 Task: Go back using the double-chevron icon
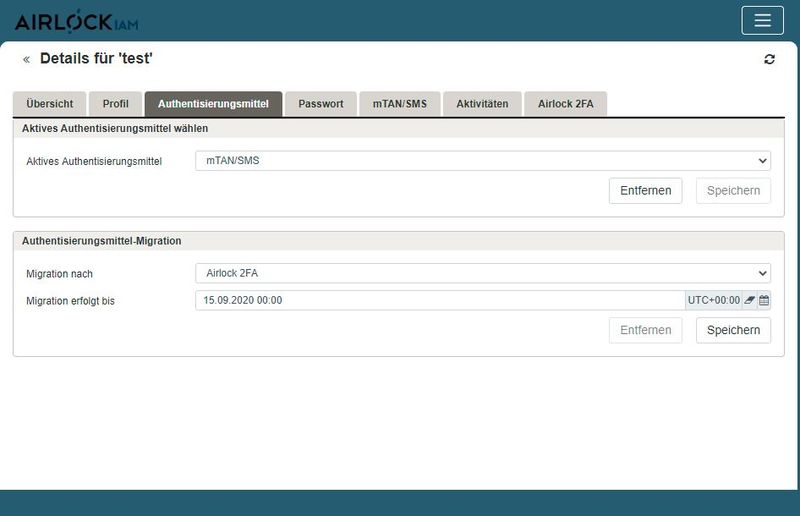(26, 60)
